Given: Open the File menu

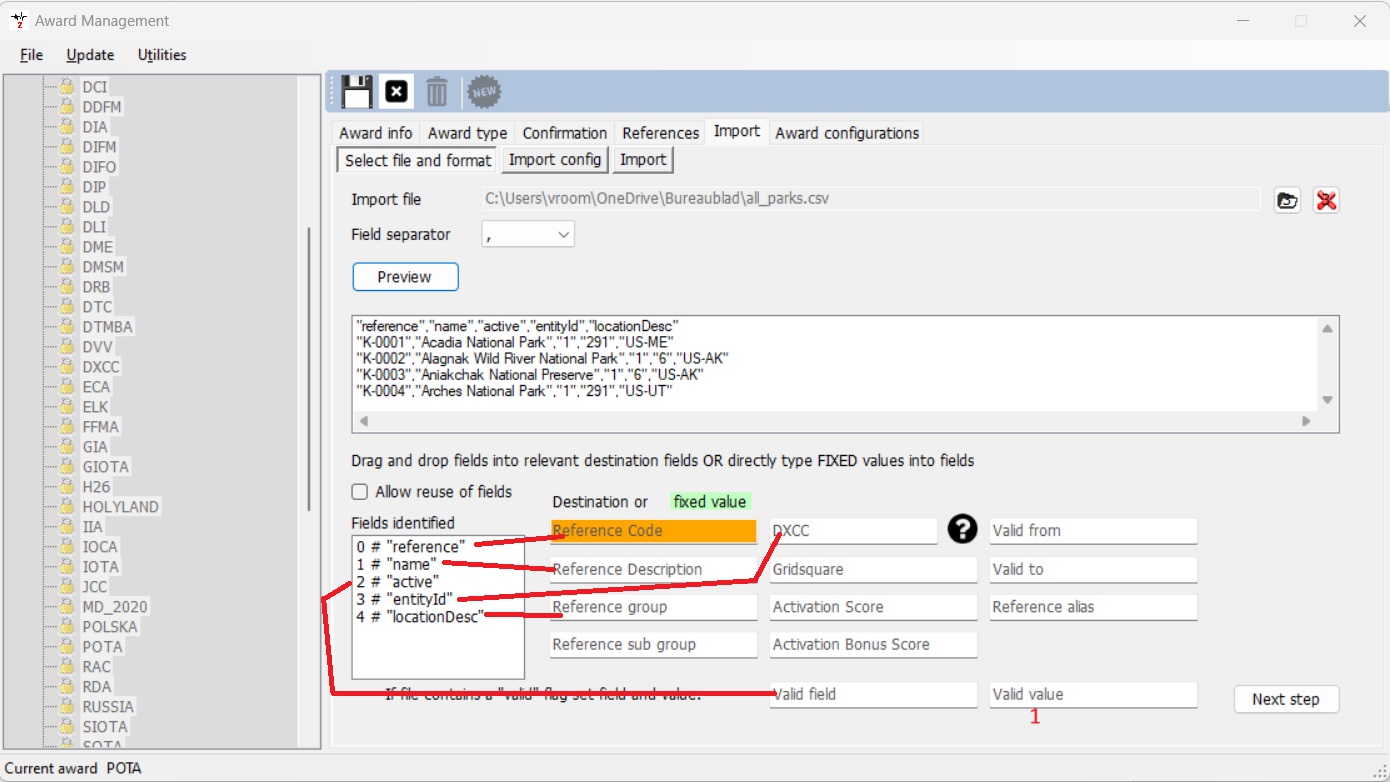Looking at the screenshot, I should [31, 55].
